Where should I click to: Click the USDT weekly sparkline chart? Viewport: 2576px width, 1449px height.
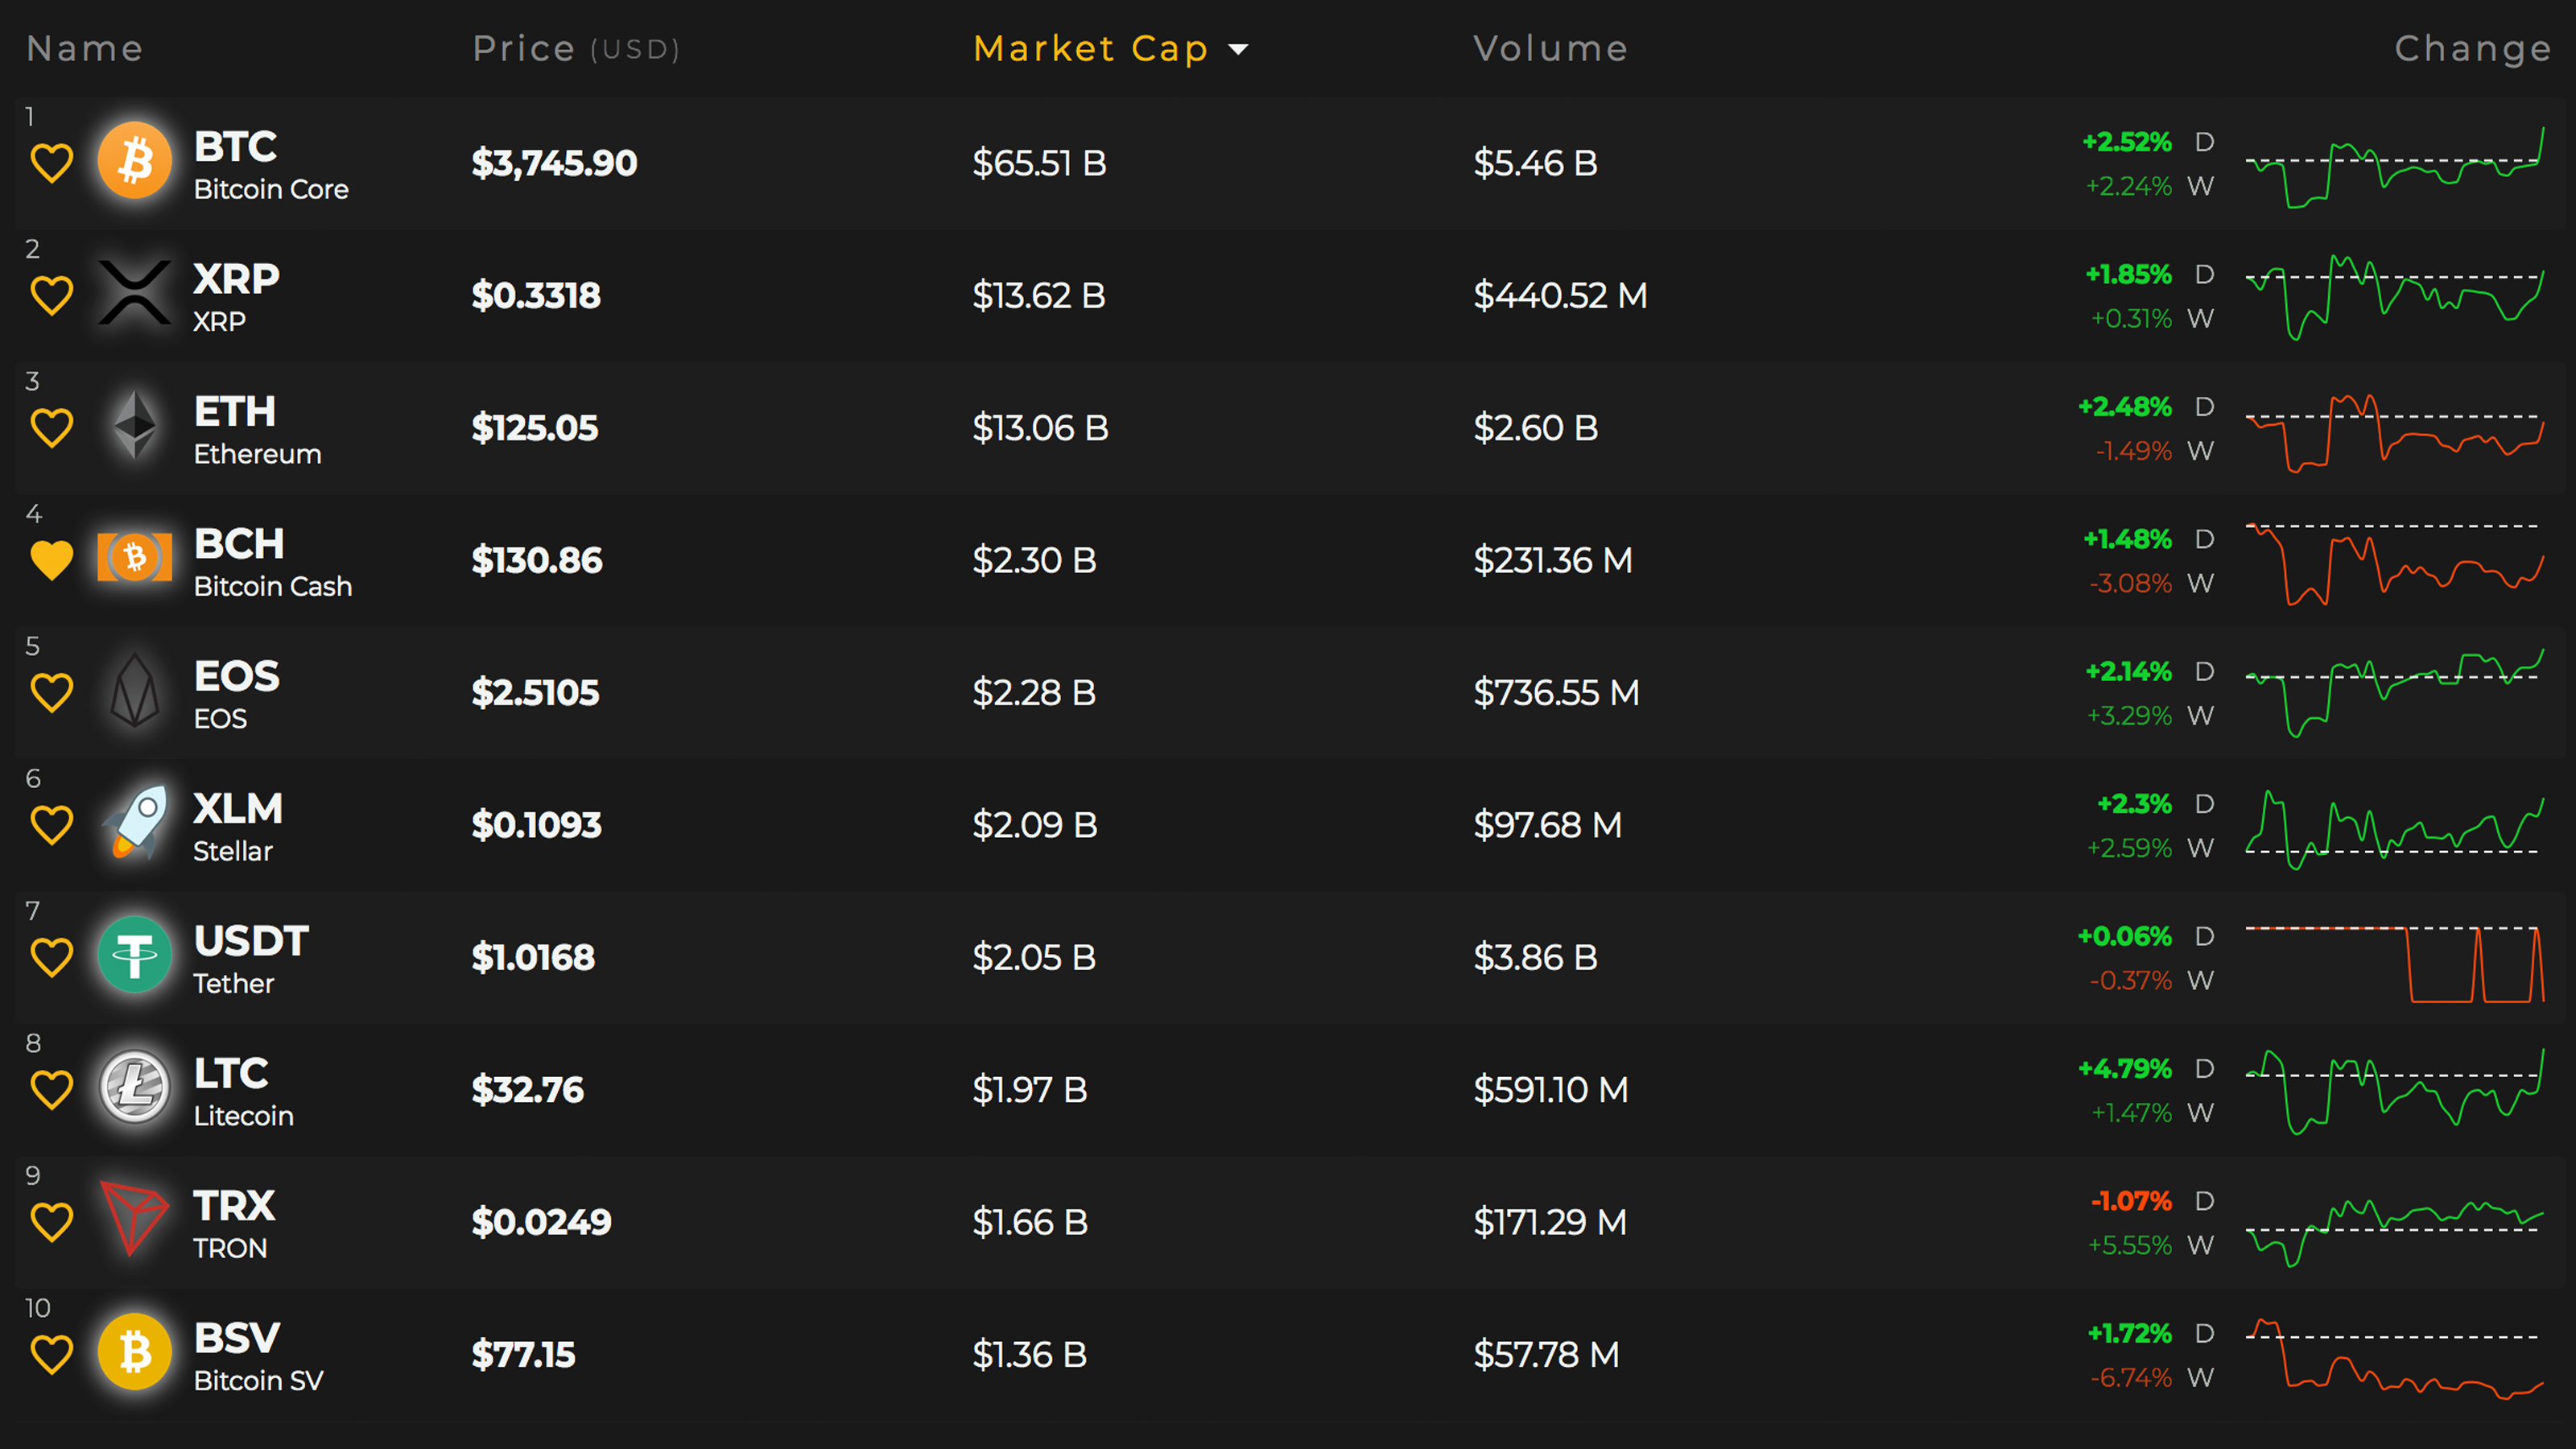2394,962
